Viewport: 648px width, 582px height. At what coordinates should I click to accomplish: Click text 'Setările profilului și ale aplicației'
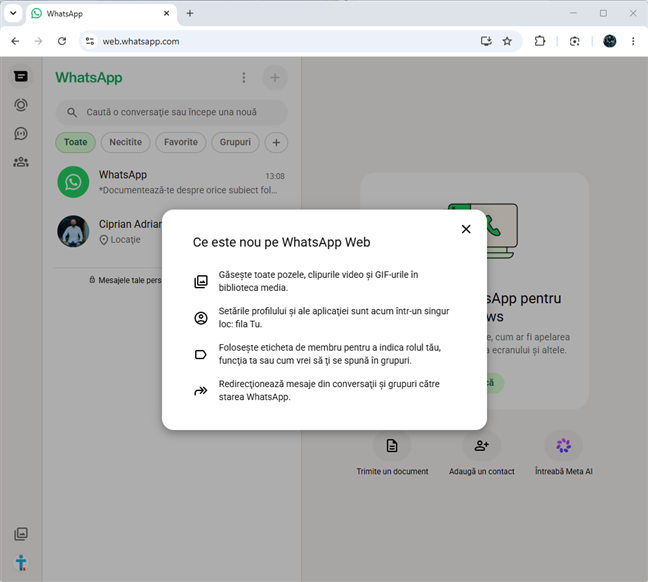tap(284, 311)
